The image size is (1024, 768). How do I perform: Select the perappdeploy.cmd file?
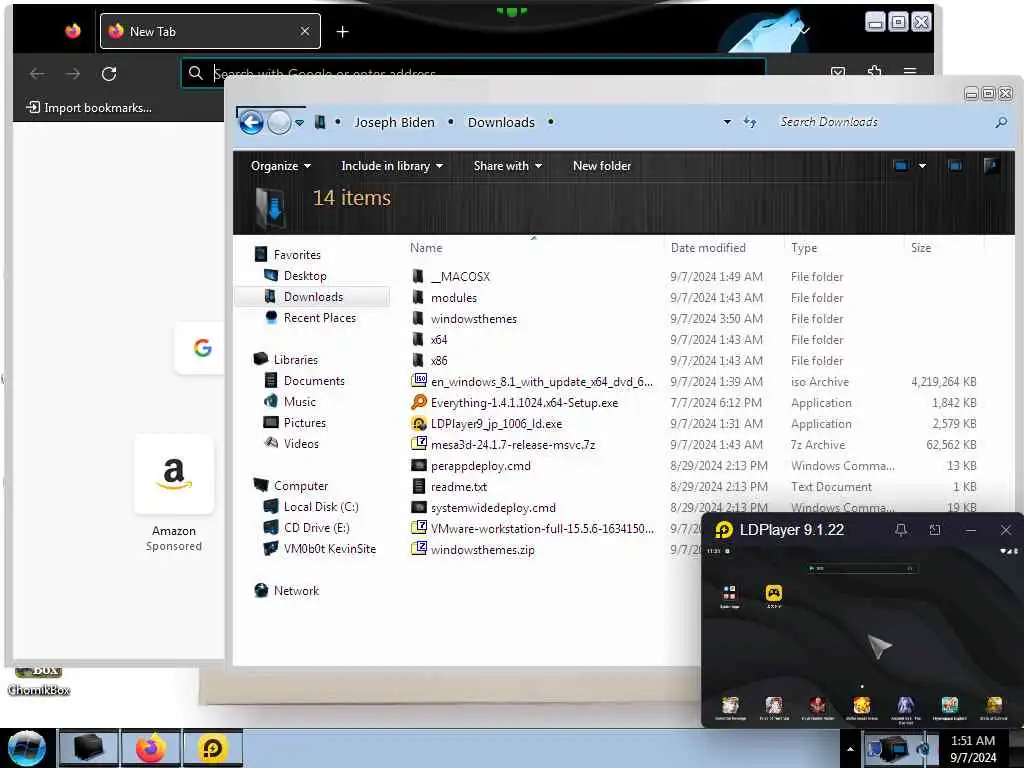click(481, 466)
